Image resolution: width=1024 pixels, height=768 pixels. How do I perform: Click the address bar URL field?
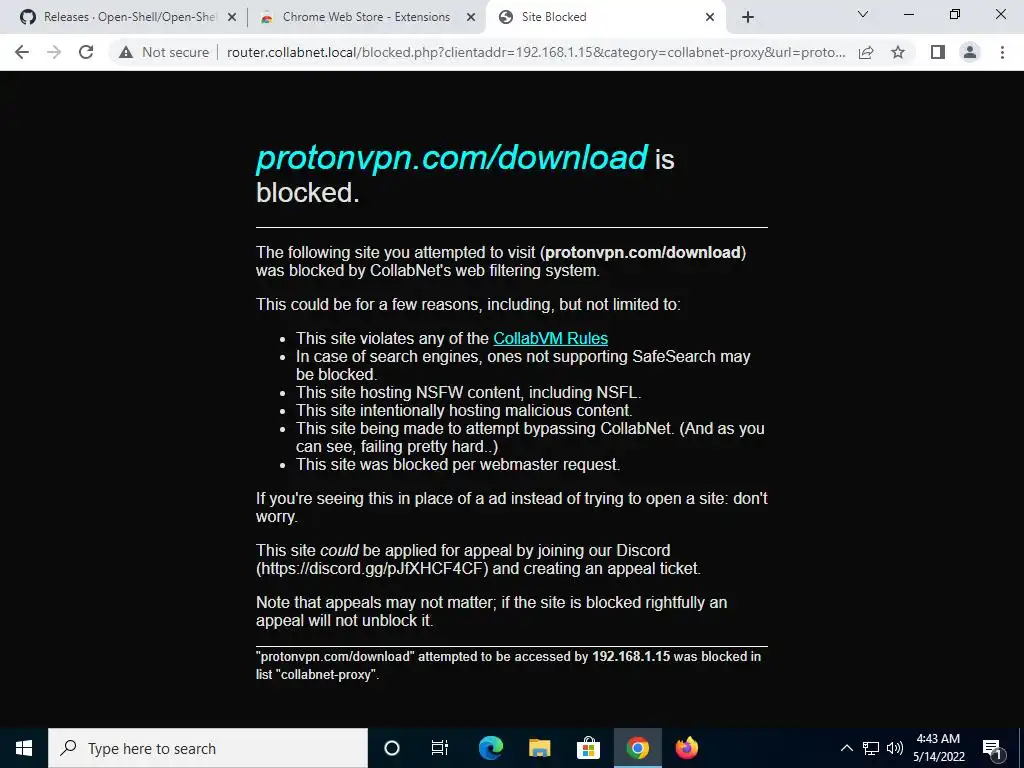[x=536, y=52]
